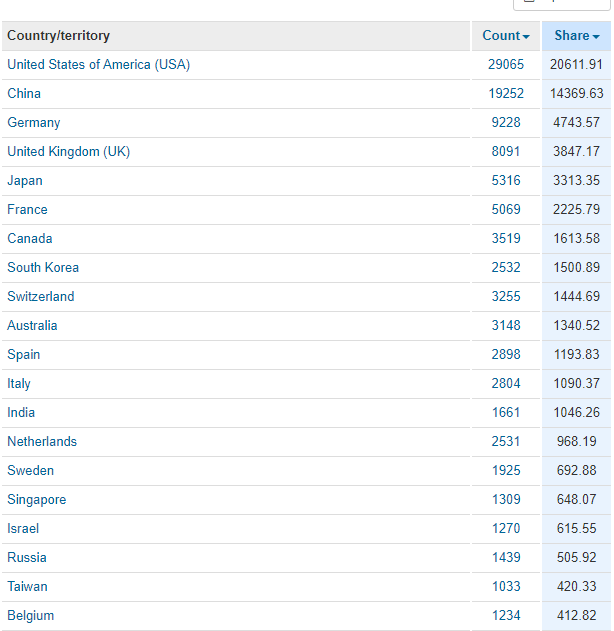Open the Japan link
The image size is (614, 631).
[25, 181]
